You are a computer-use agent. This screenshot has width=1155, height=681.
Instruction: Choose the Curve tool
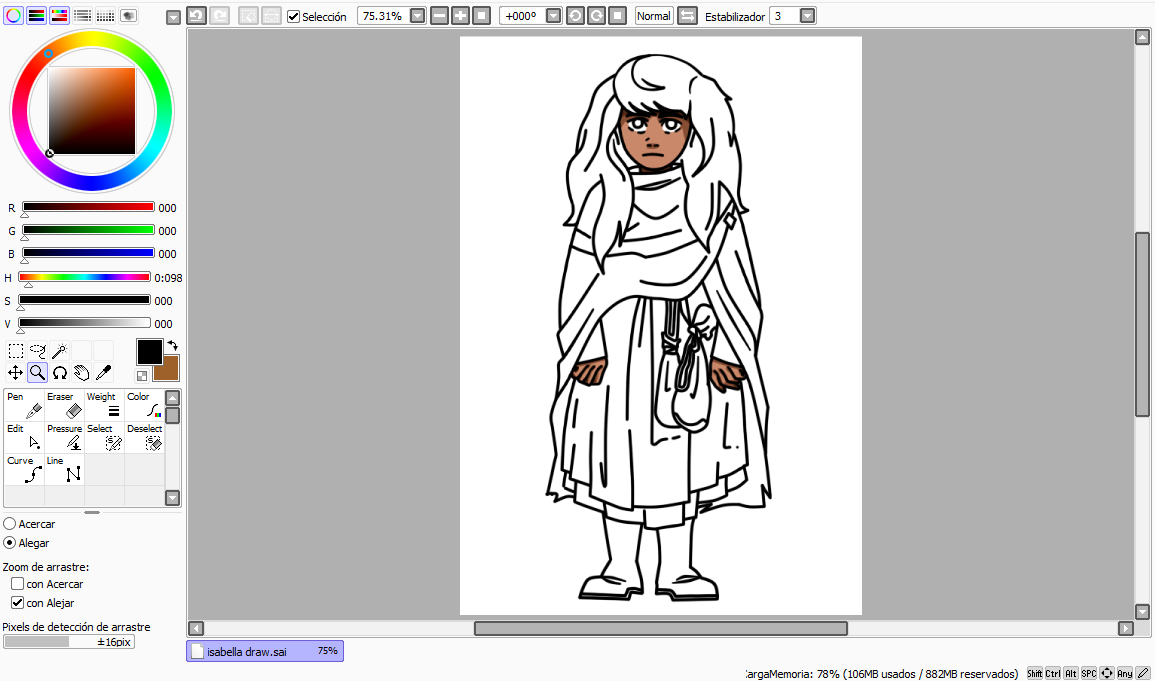(x=24, y=469)
